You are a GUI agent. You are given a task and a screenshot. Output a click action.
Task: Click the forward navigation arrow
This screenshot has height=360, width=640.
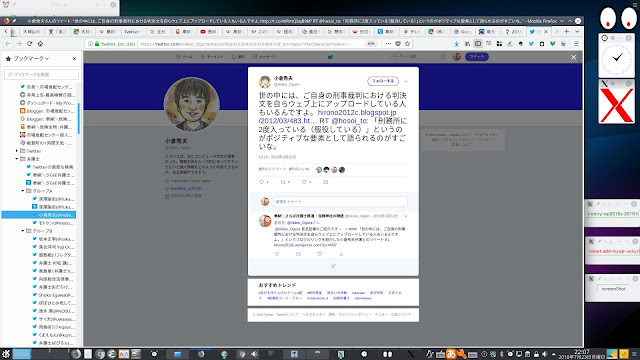click(19, 44)
